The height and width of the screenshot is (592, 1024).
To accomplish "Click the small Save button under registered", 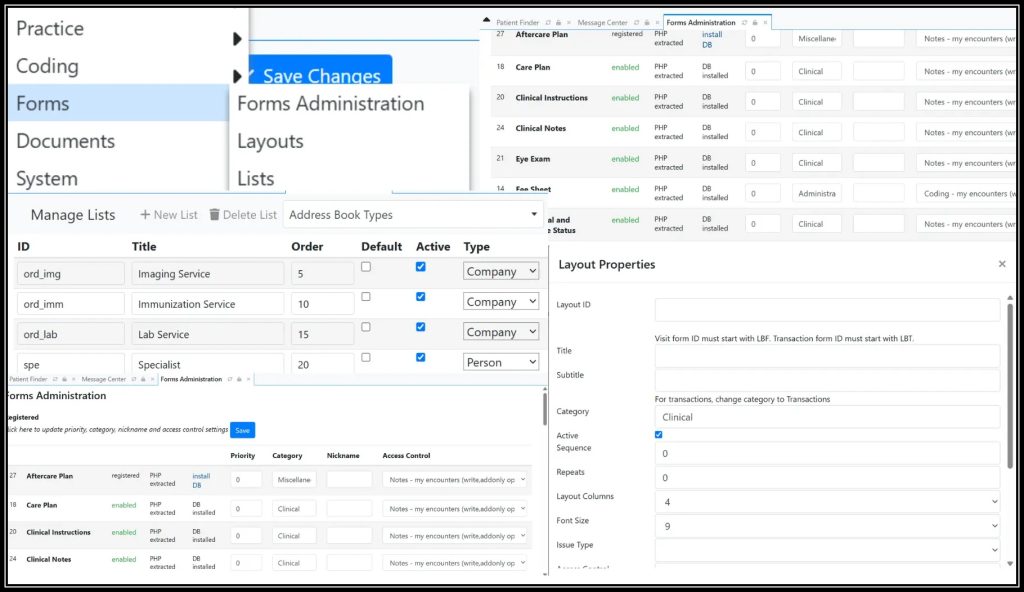I will coord(242,430).
